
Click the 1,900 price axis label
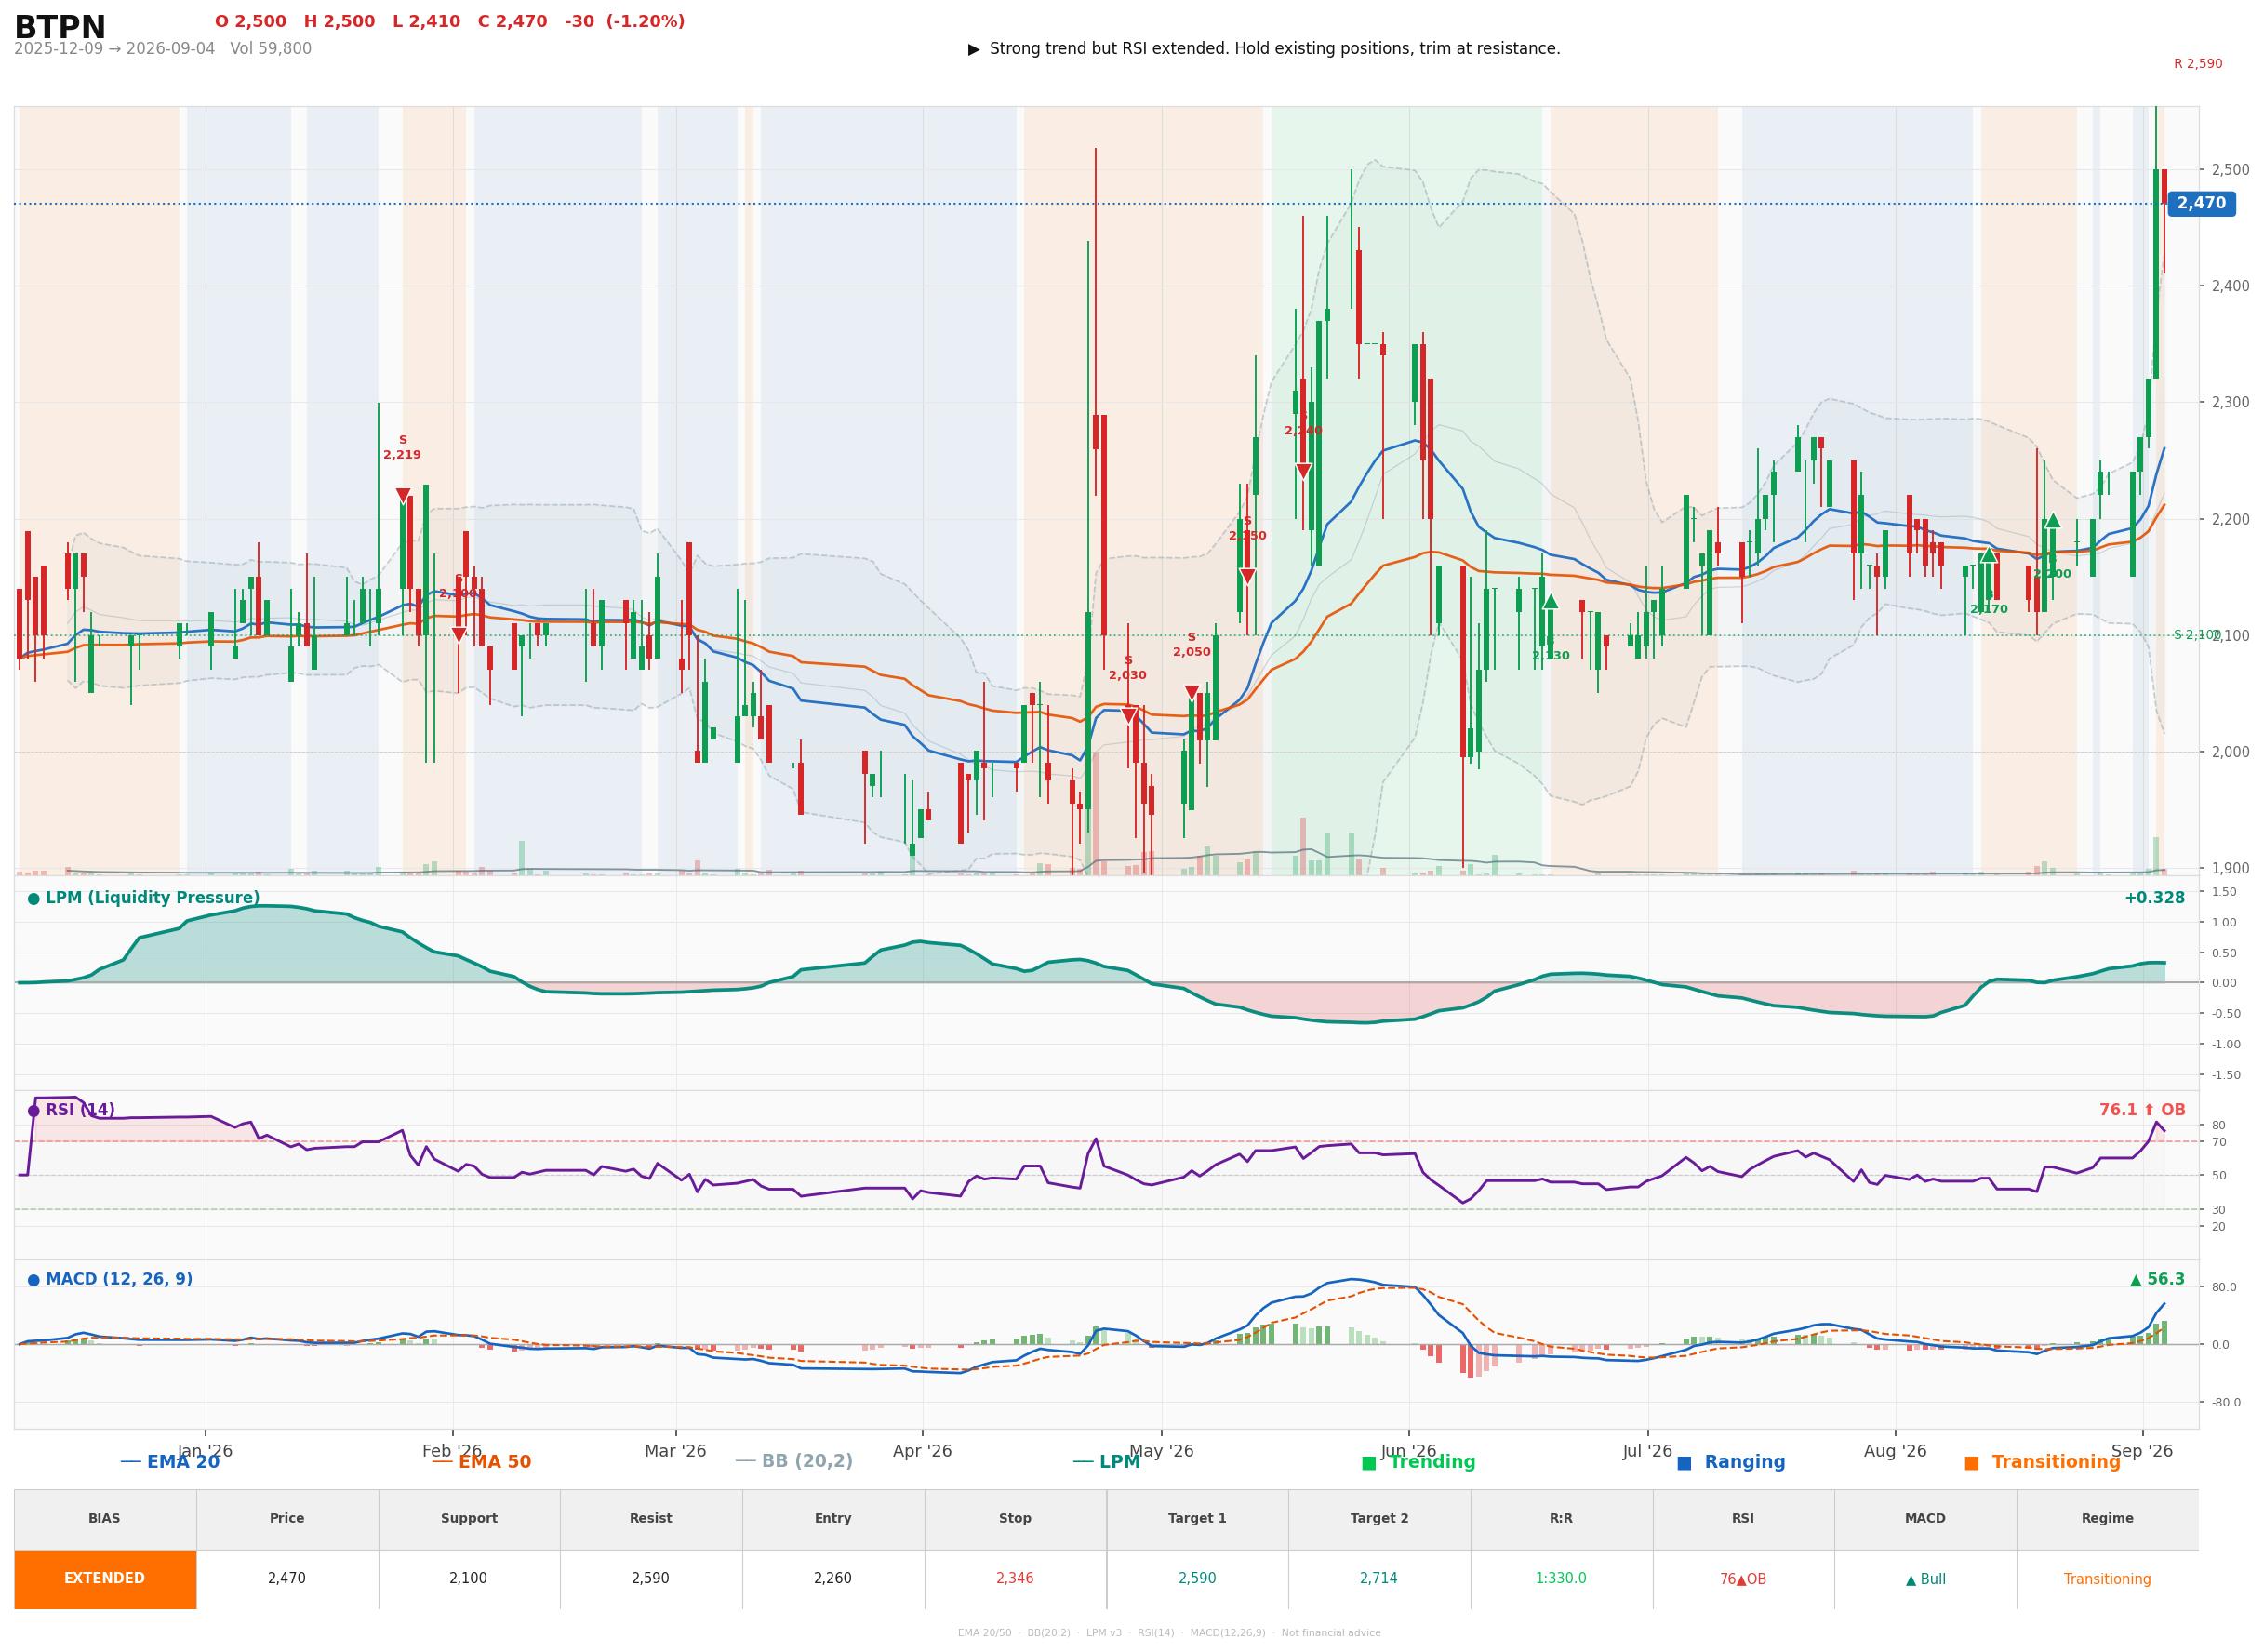click(x=2232, y=869)
